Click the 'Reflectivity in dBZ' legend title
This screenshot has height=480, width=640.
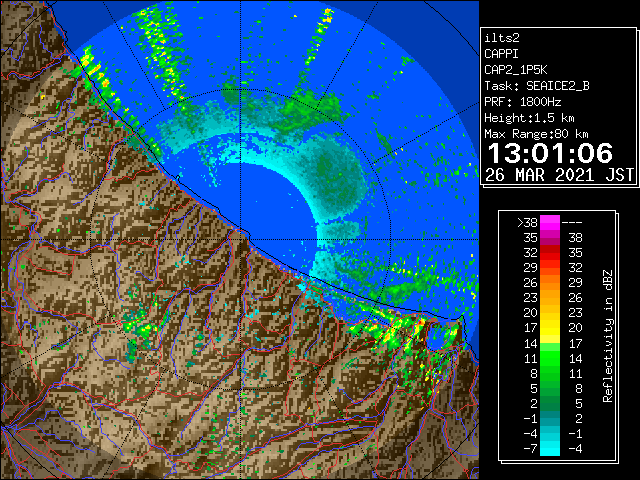(x=608, y=336)
